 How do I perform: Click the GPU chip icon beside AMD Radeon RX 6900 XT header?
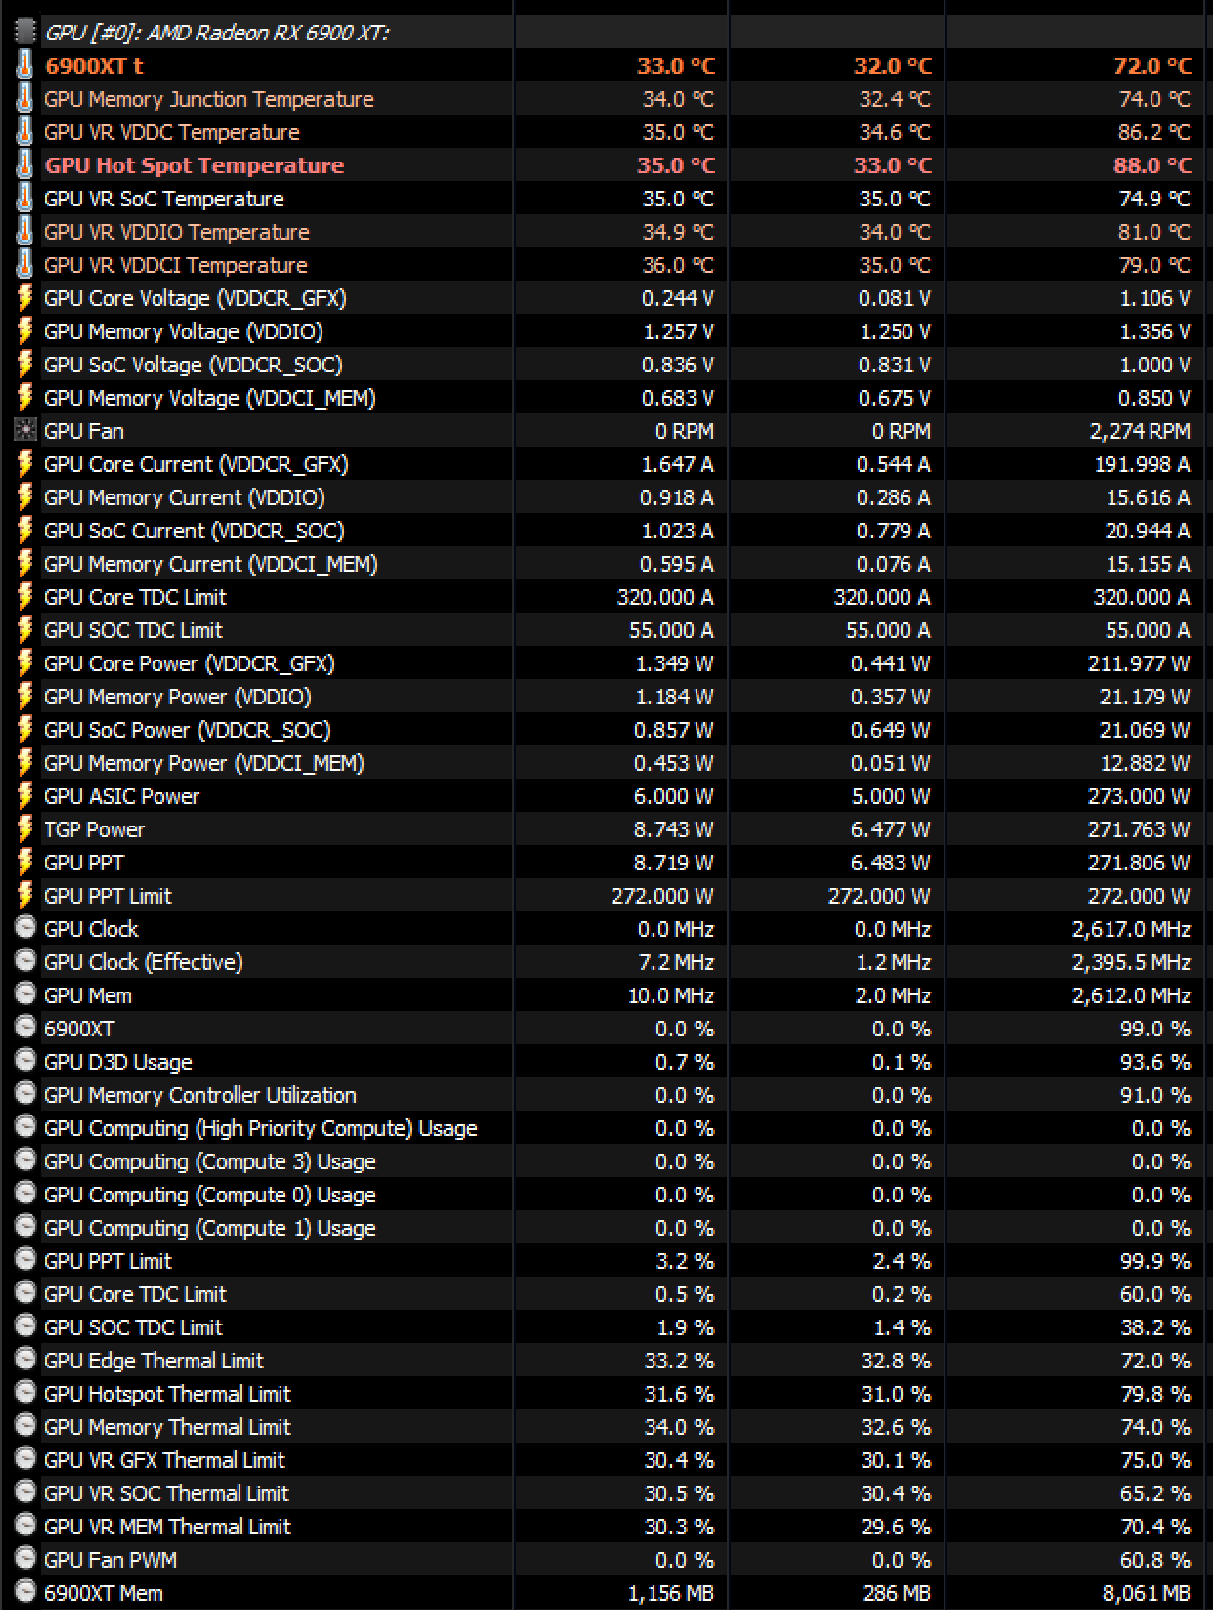tap(25, 32)
